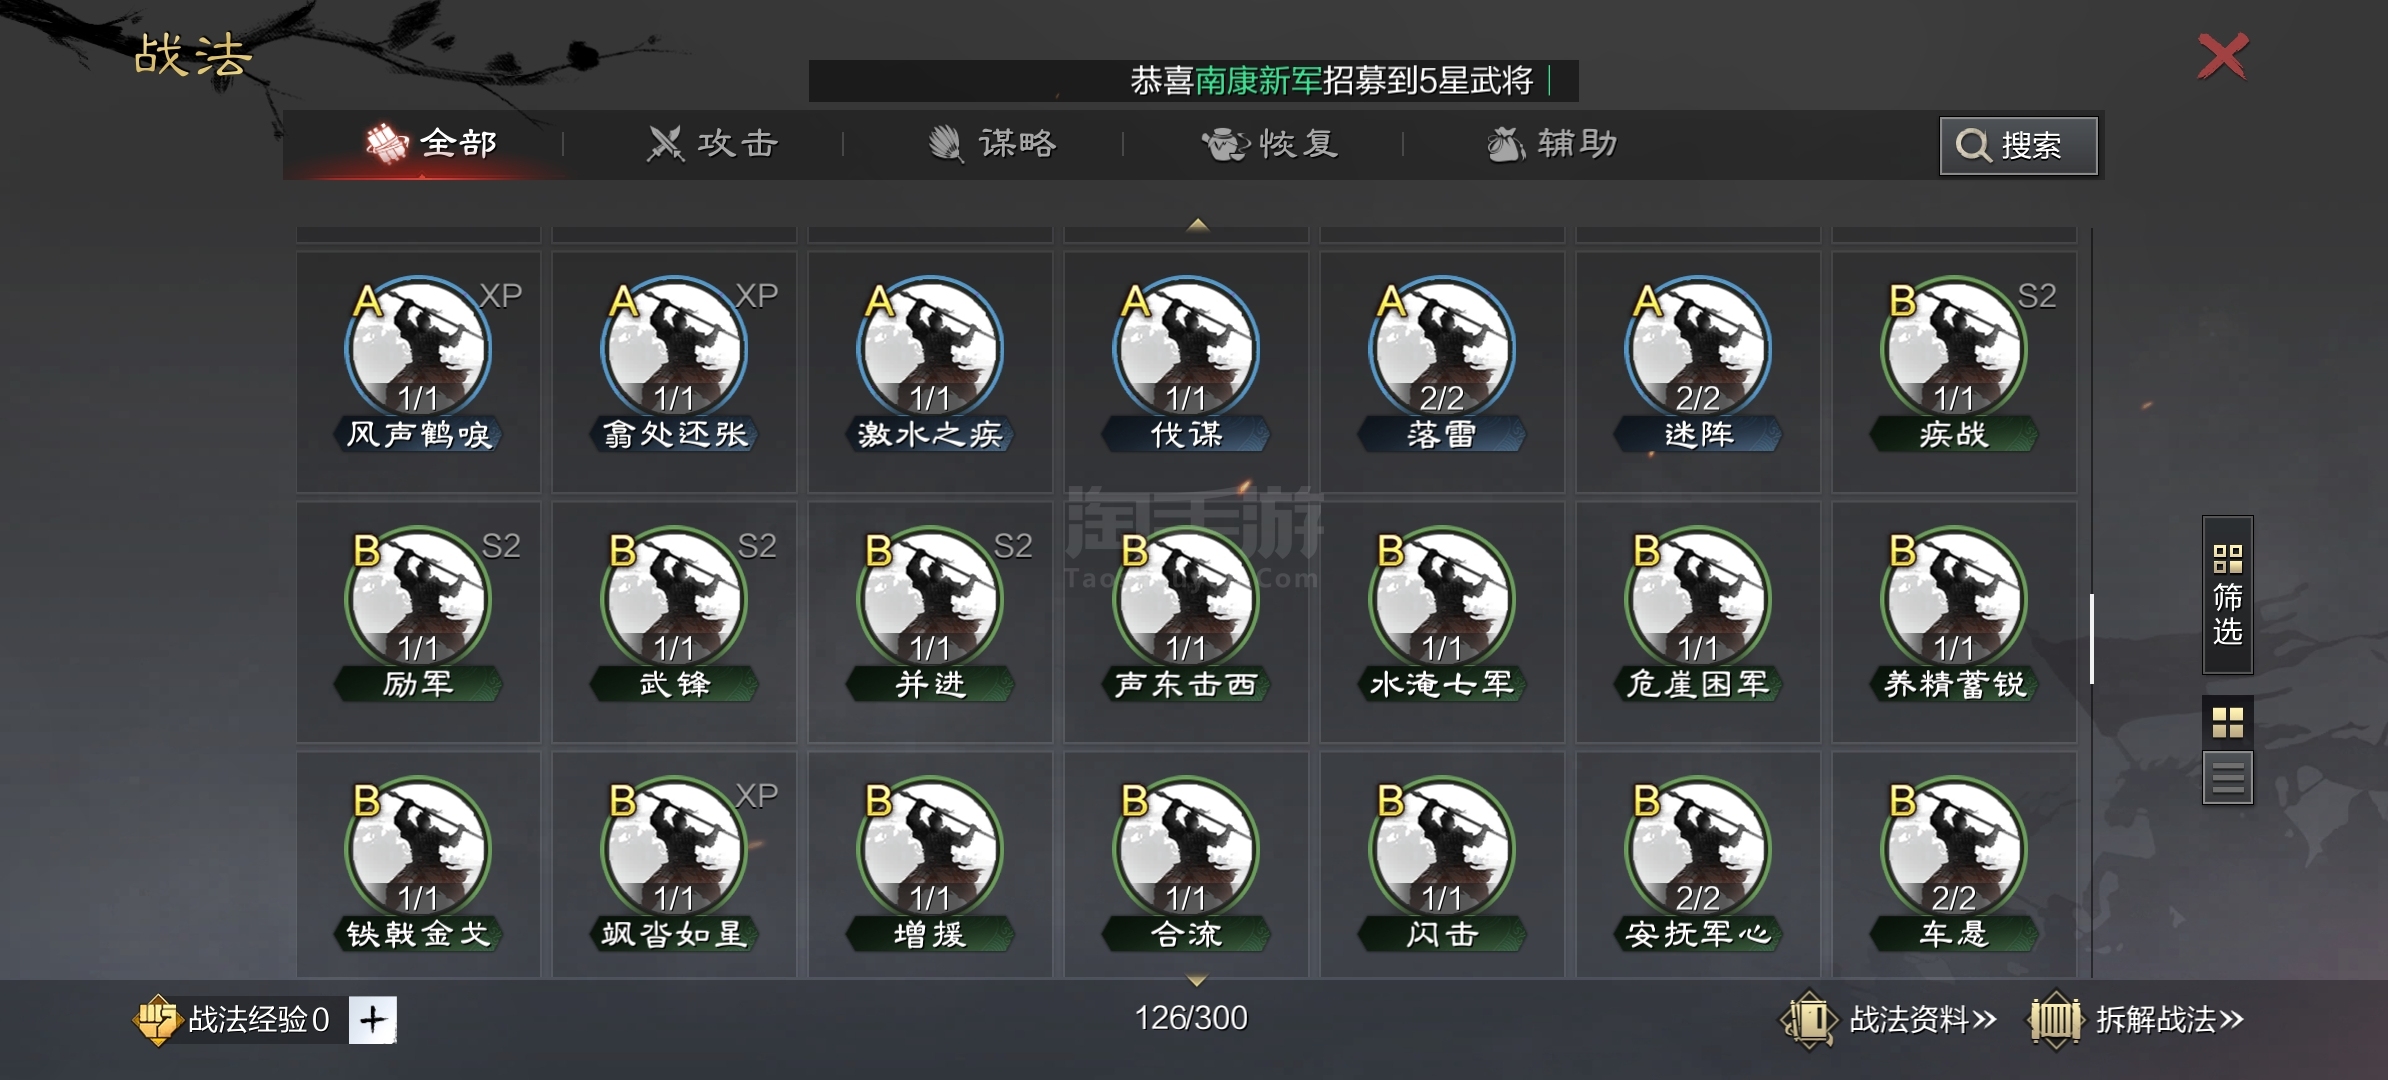
Task: Select the 风声鹤唳 tactic icon
Action: tap(418, 350)
